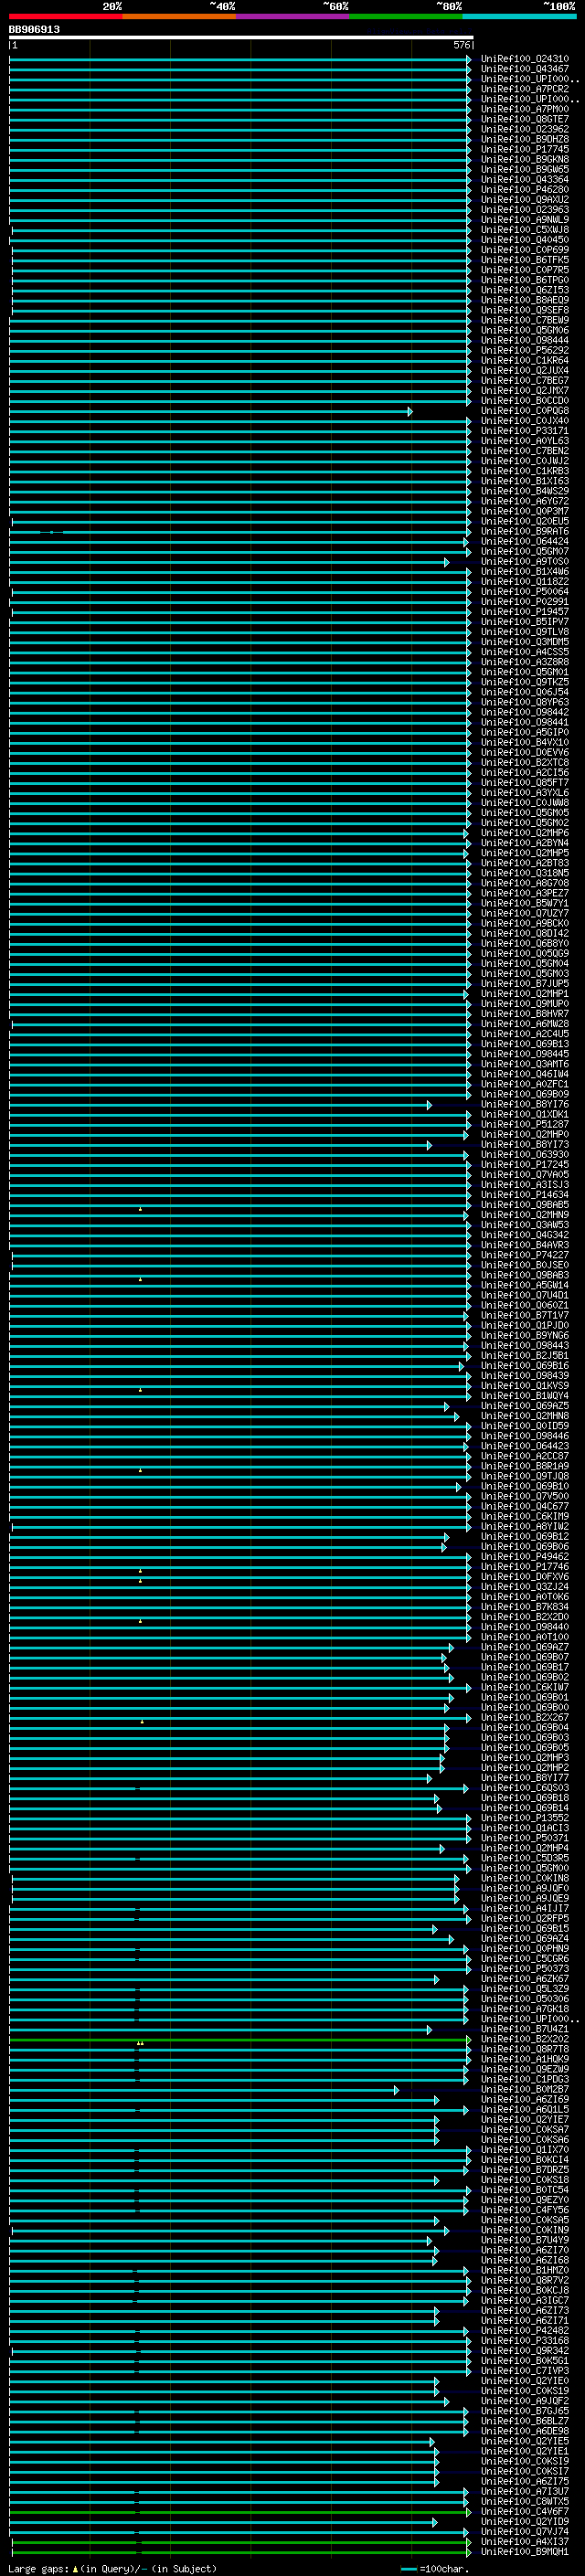Select hit label UniRef100_P46280
The image size is (585, 2576).
point(525,189)
